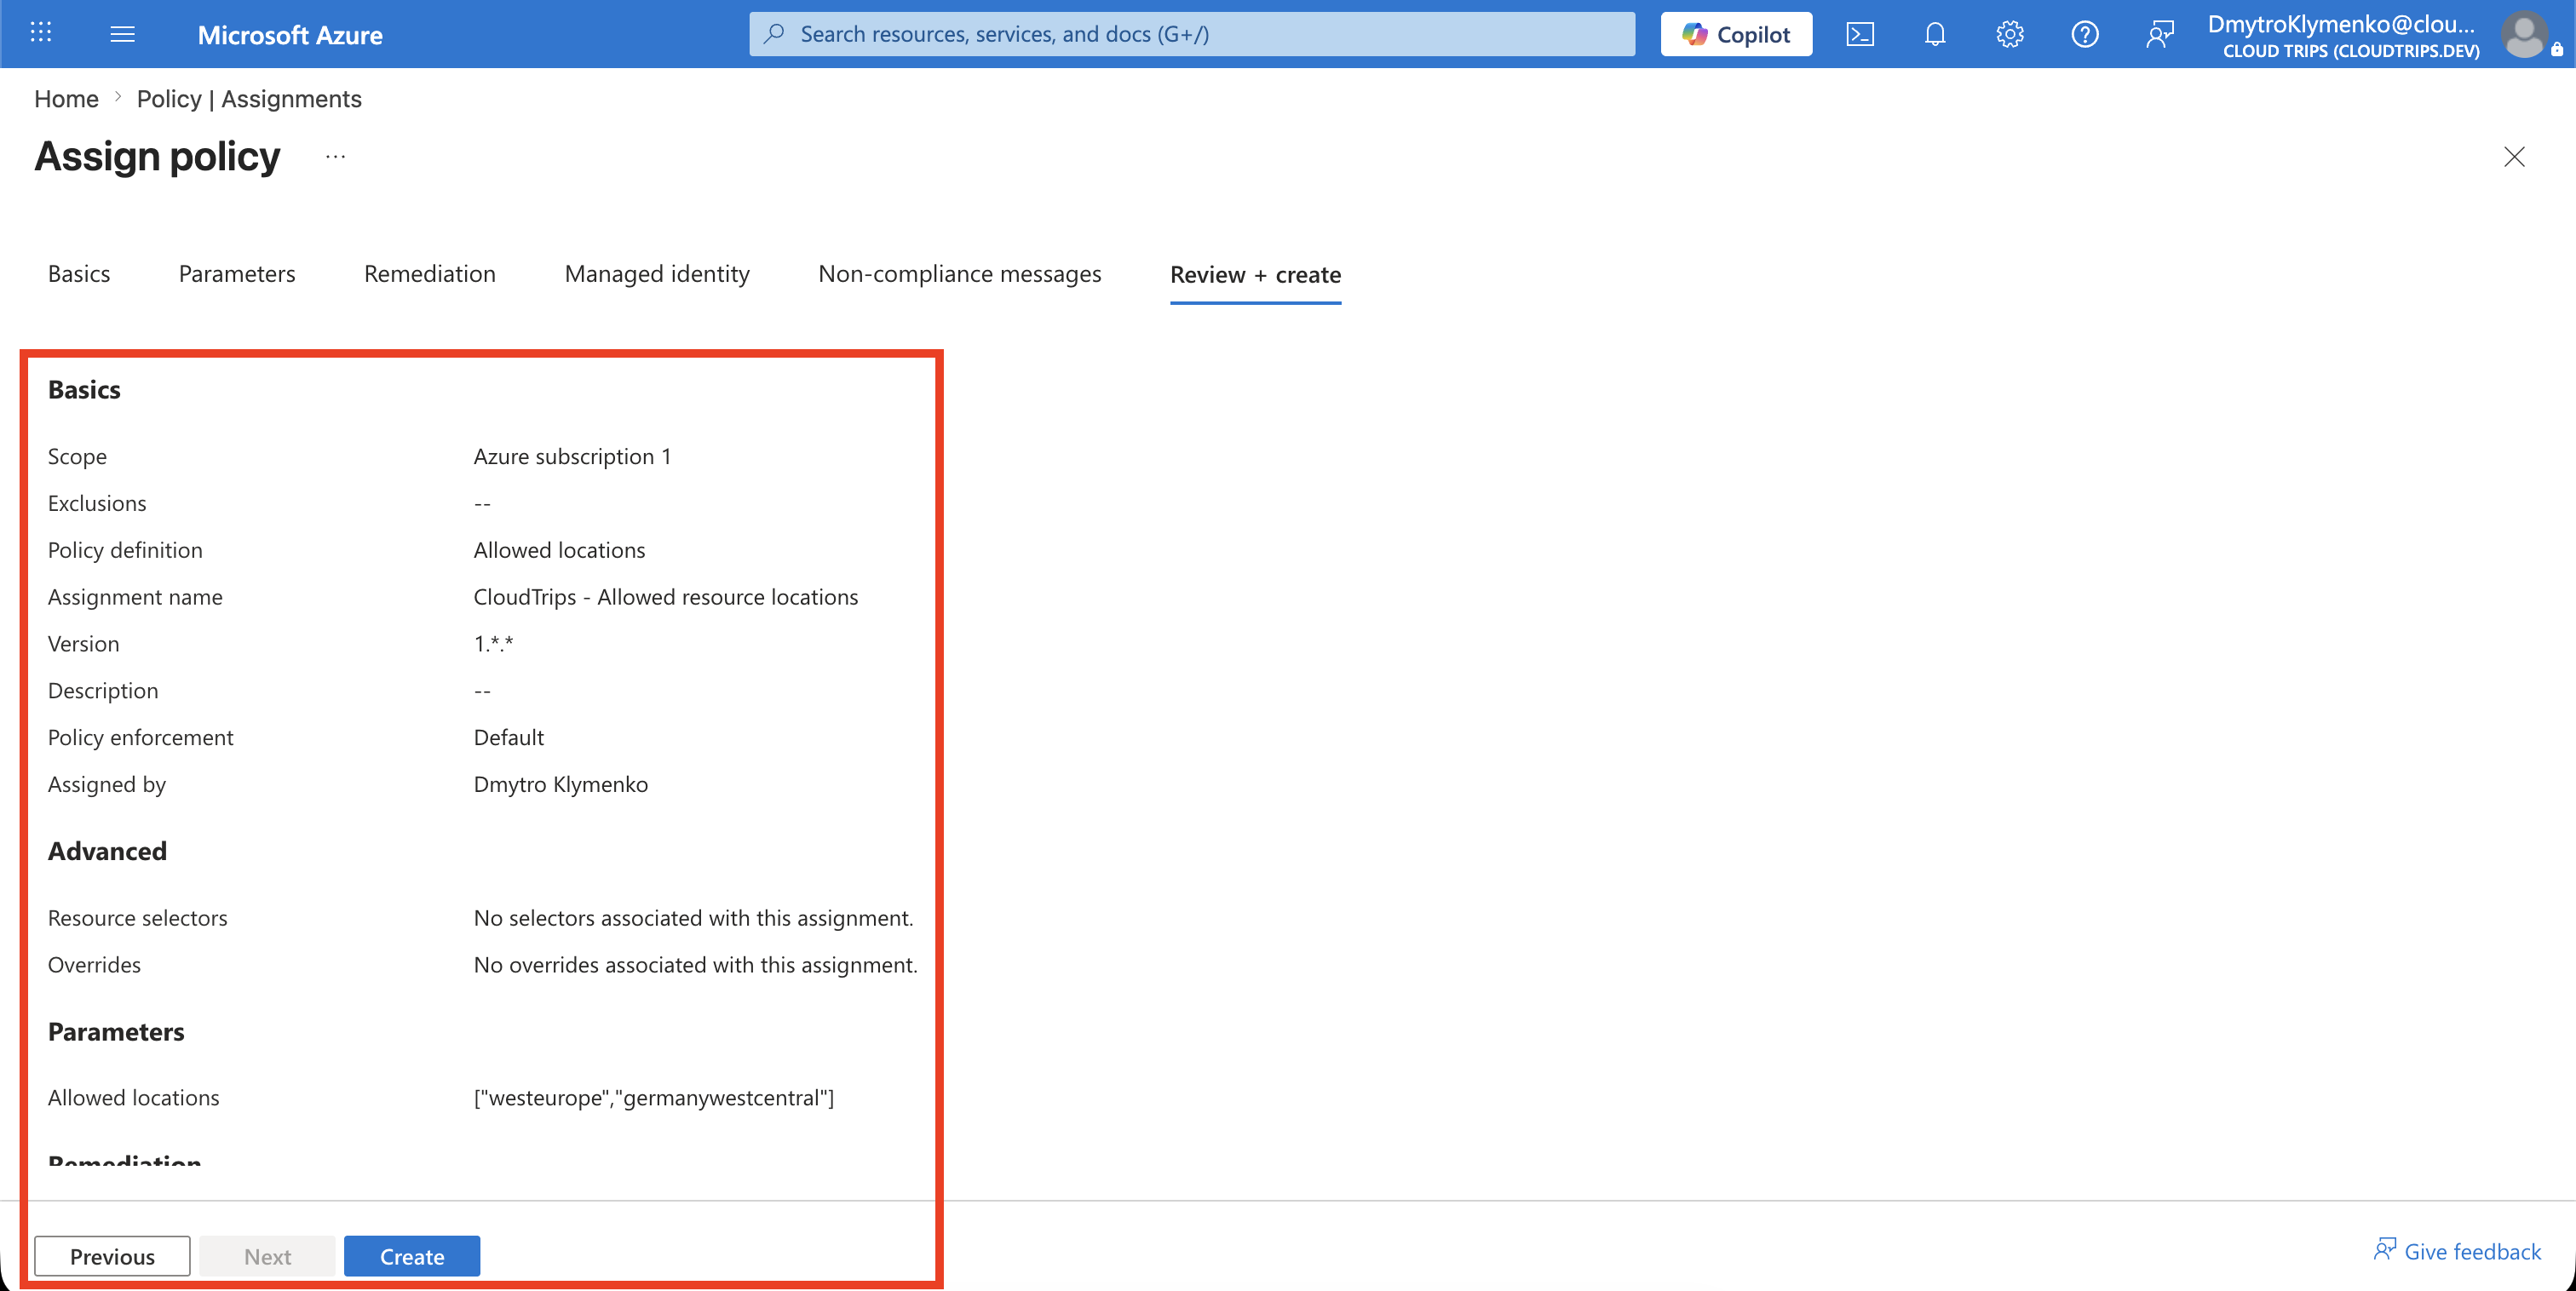Click the Microsoft Azure home title
The image size is (2576, 1291).
[290, 35]
